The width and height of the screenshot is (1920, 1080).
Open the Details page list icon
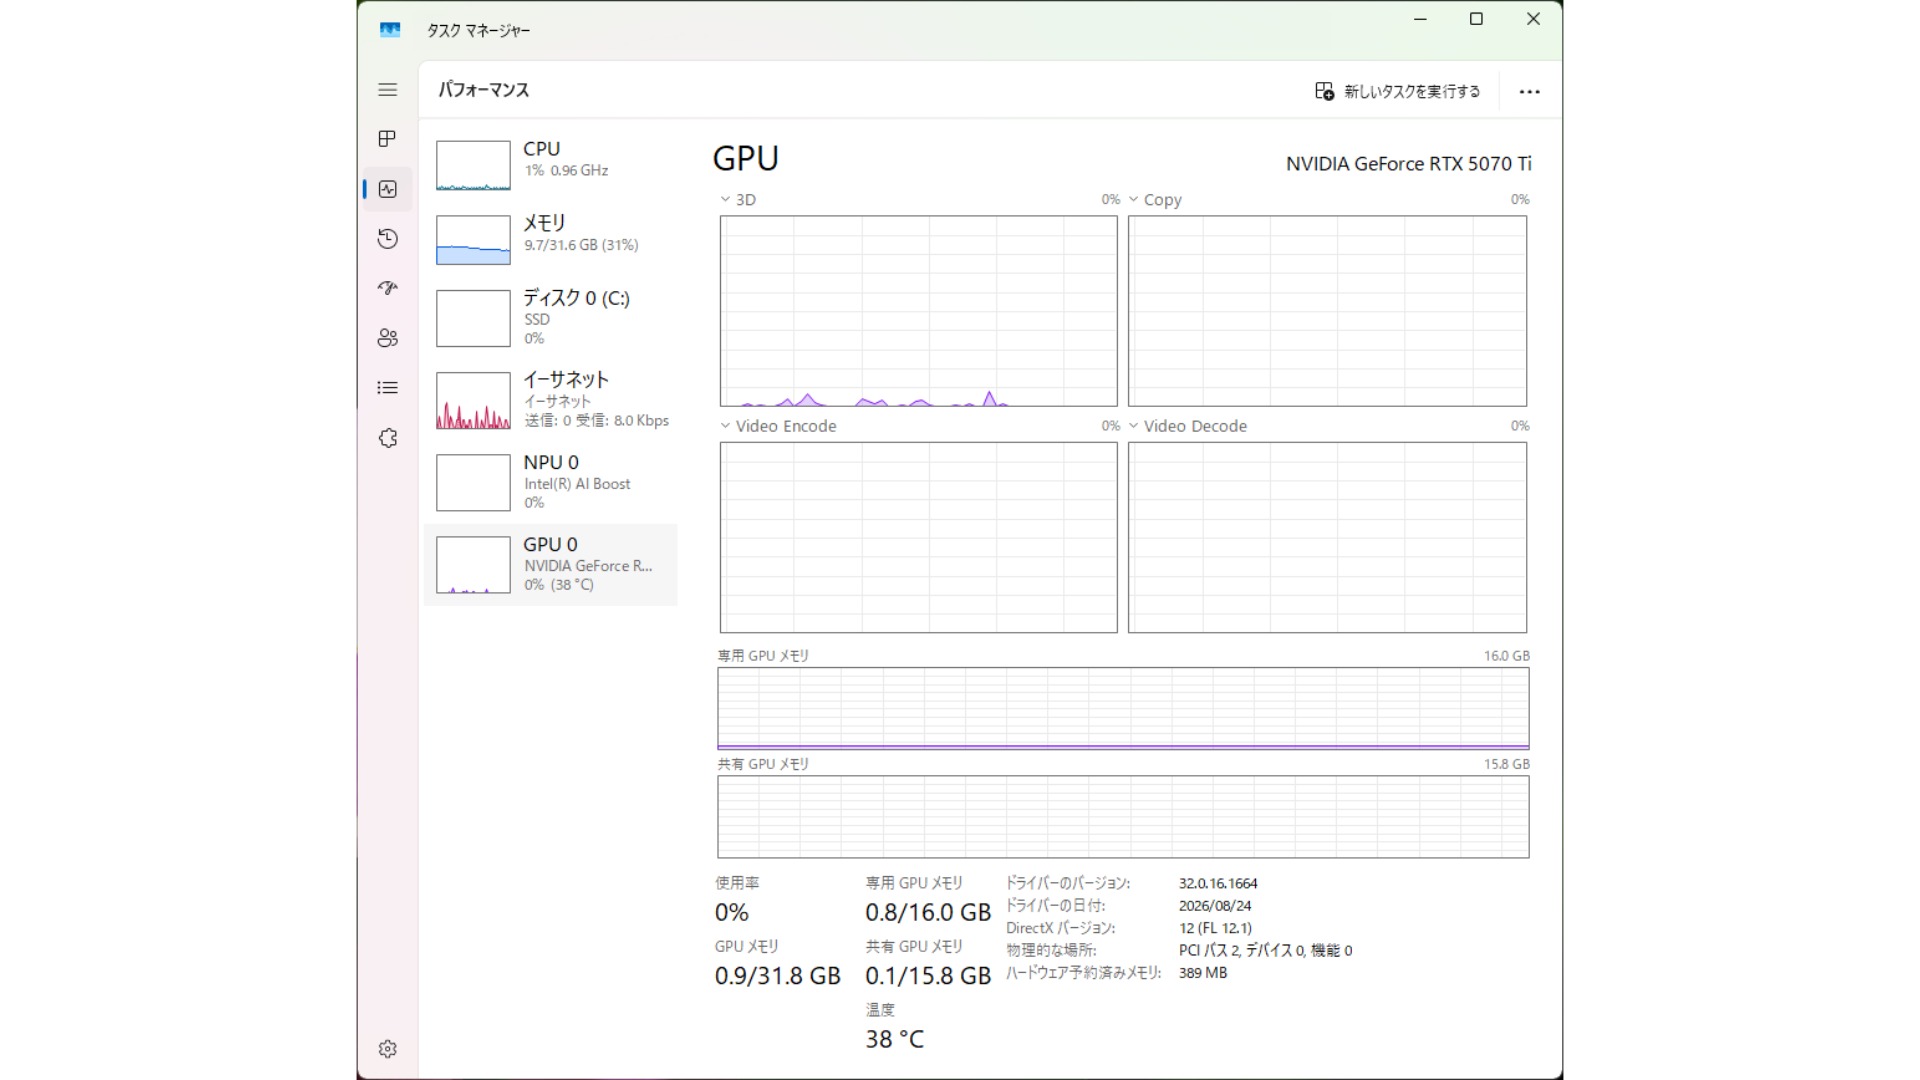(388, 388)
